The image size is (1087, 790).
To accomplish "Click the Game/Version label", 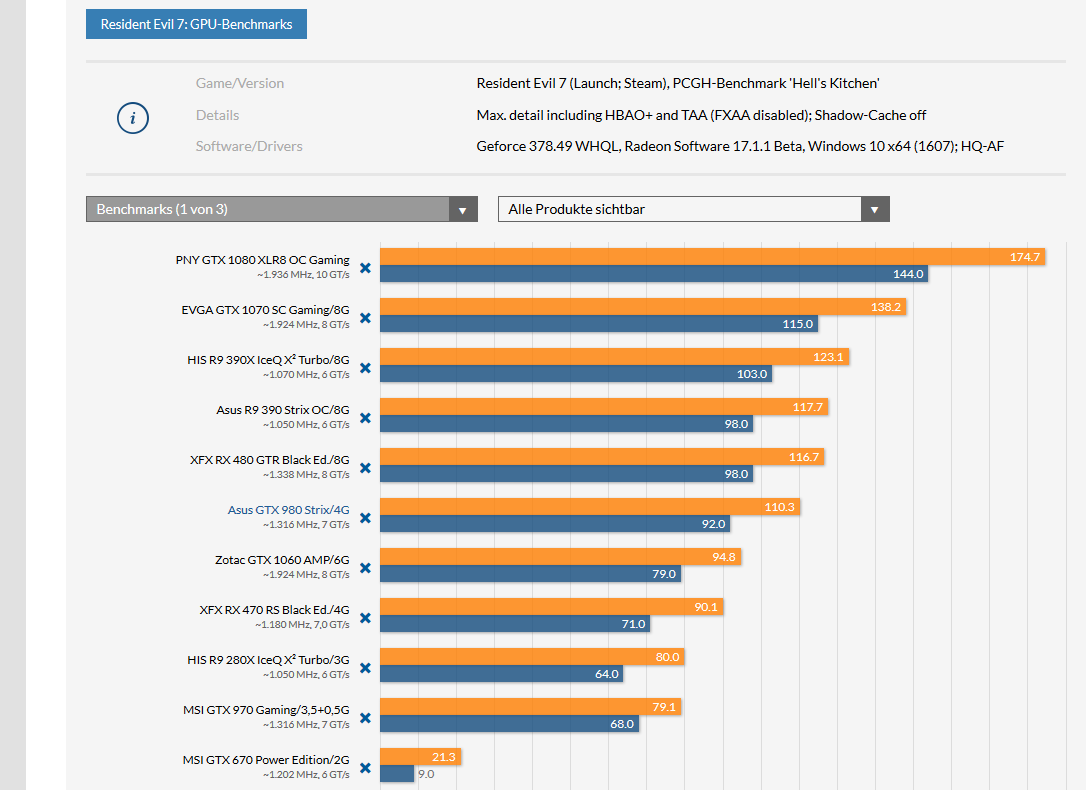I will pyautogui.click(x=240, y=83).
